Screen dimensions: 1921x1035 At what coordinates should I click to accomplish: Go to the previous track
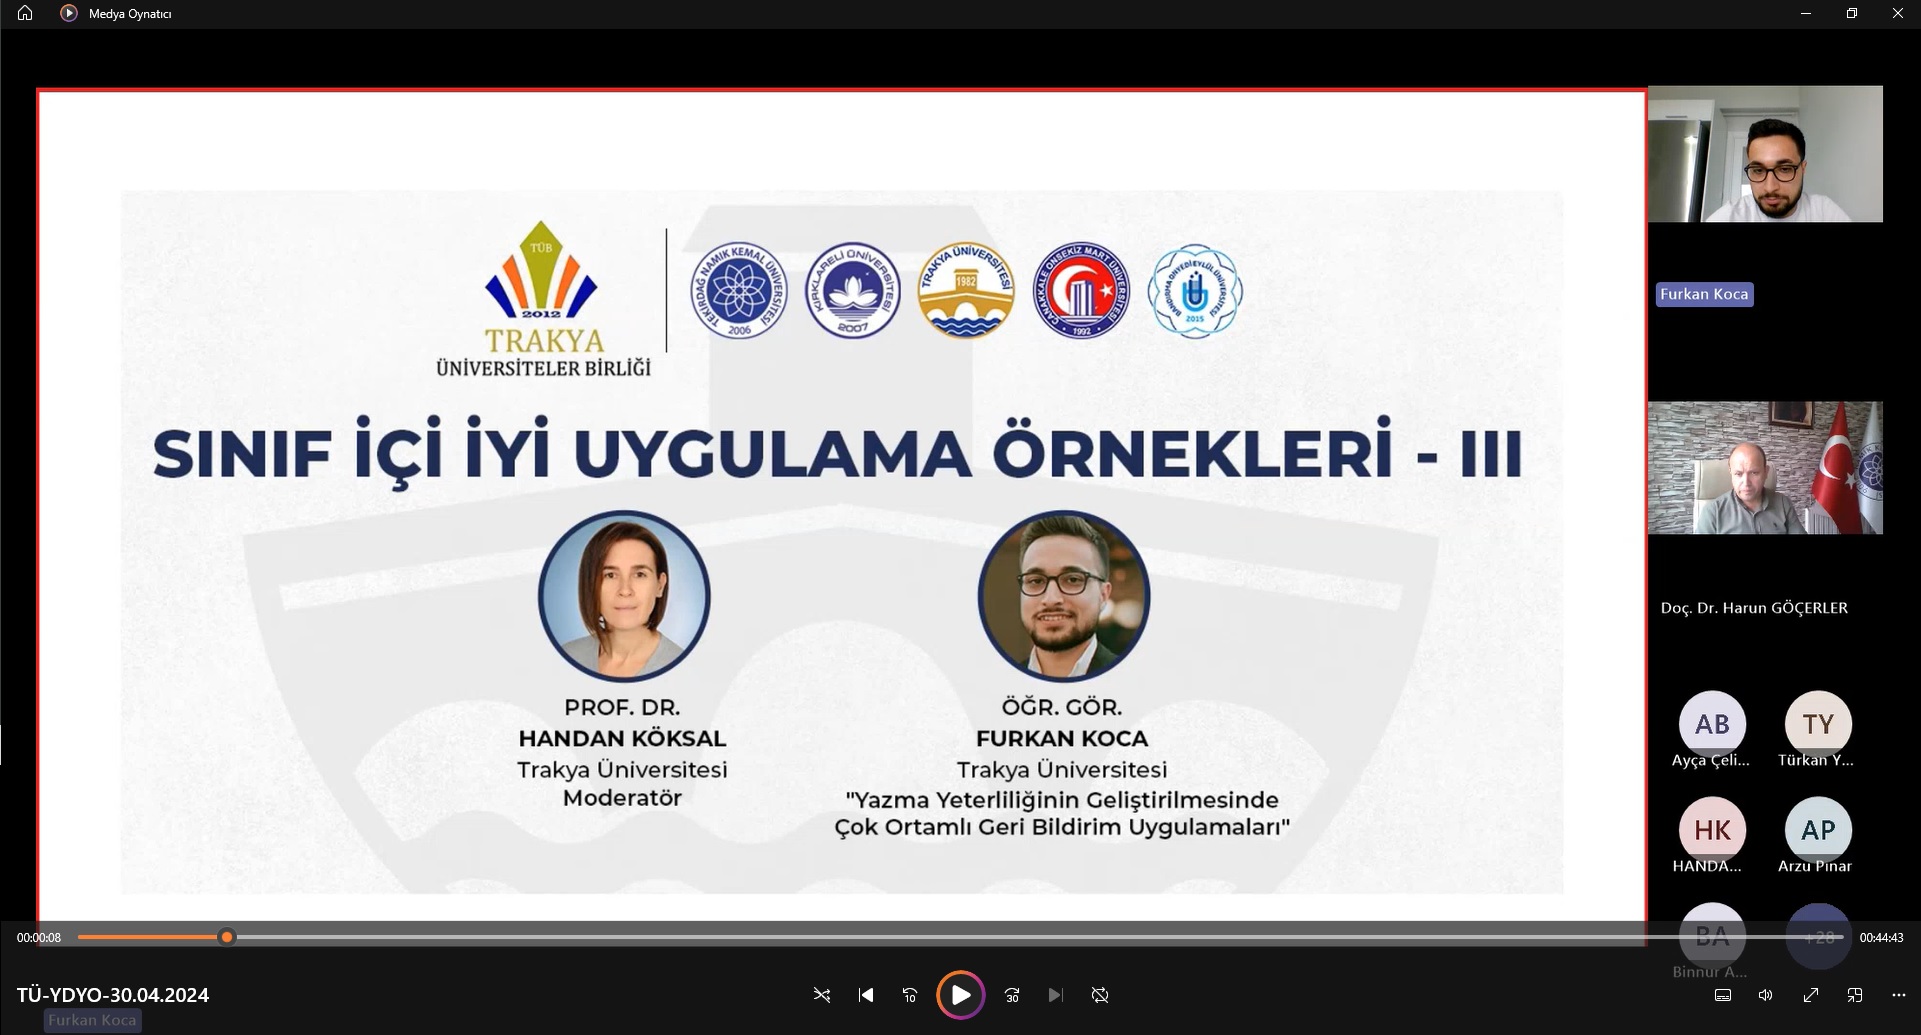point(866,995)
